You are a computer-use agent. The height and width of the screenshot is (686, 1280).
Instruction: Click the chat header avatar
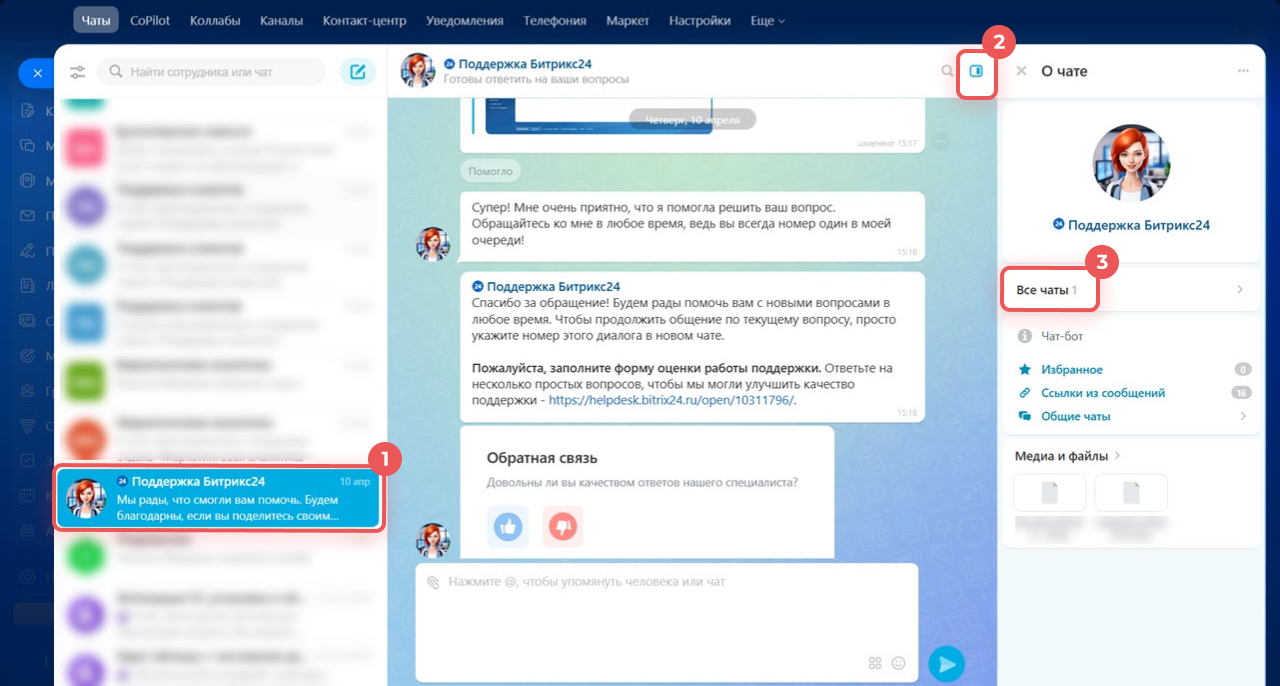pyautogui.click(x=418, y=71)
